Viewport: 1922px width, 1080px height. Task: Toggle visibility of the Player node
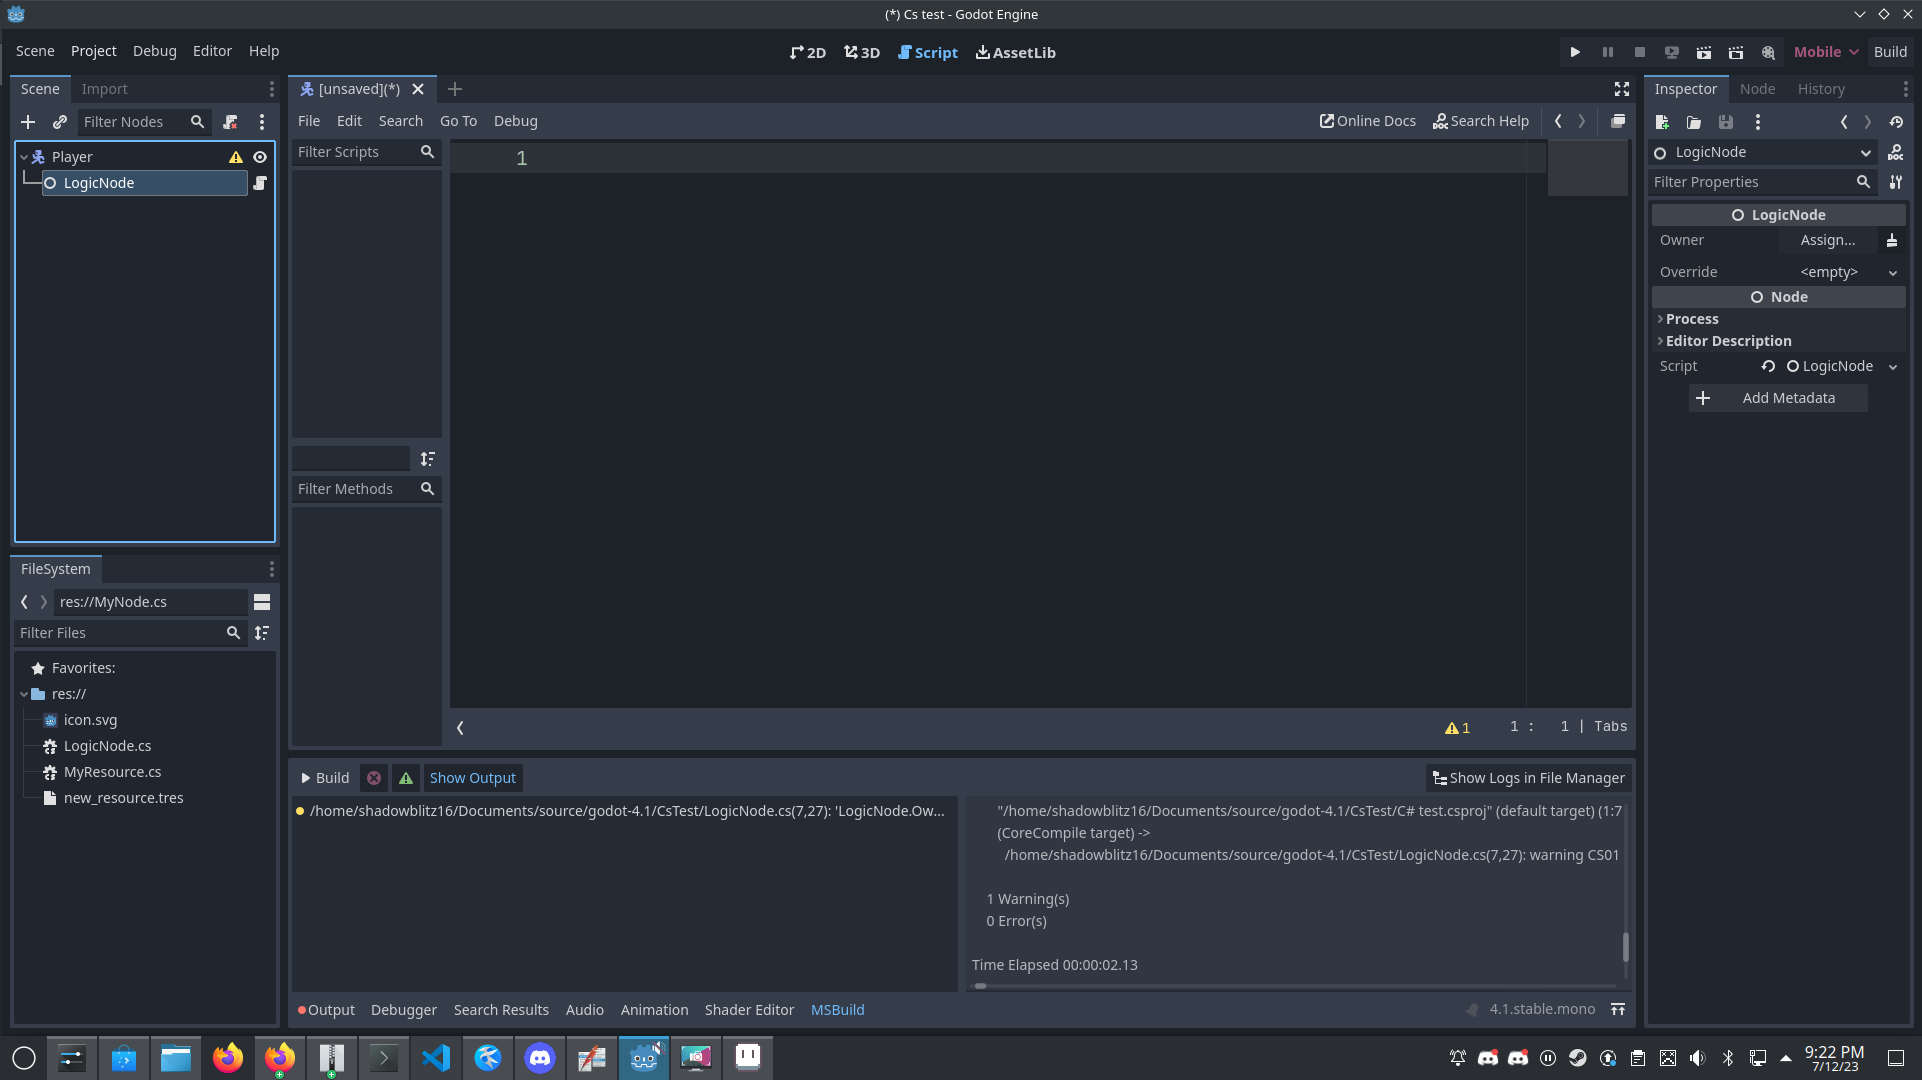click(260, 157)
